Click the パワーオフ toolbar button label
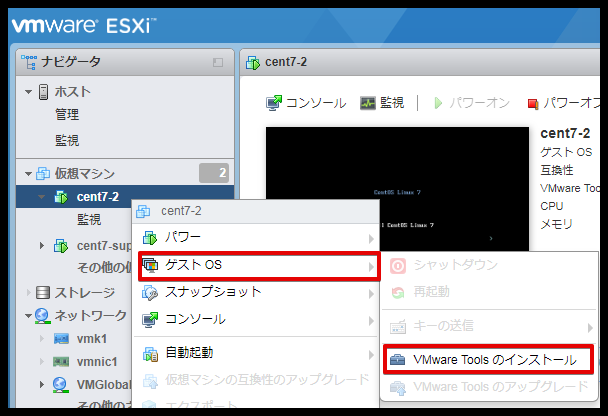Image resolution: width=608 pixels, height=416 pixels. click(x=571, y=103)
